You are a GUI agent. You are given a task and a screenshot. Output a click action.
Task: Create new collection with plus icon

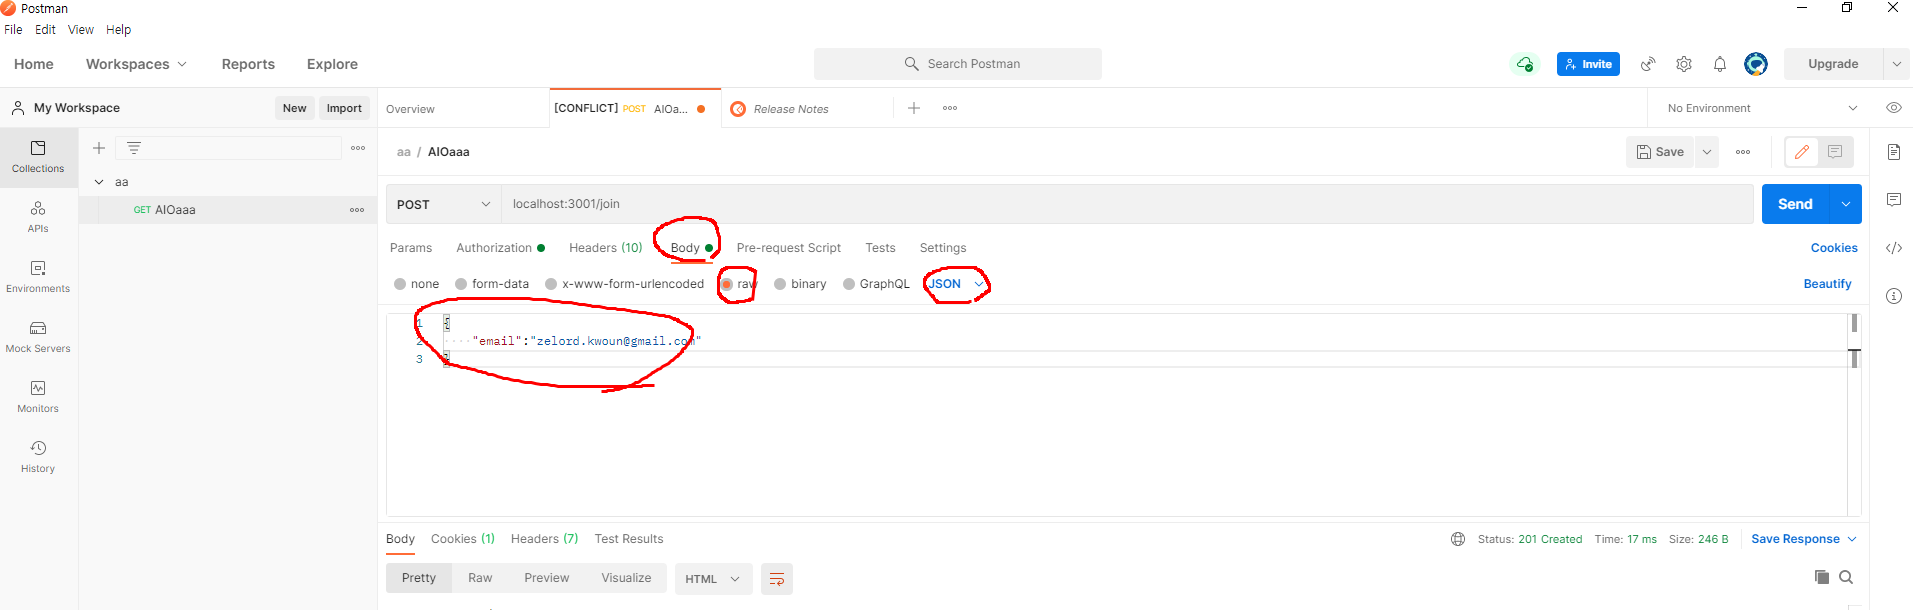coord(99,148)
